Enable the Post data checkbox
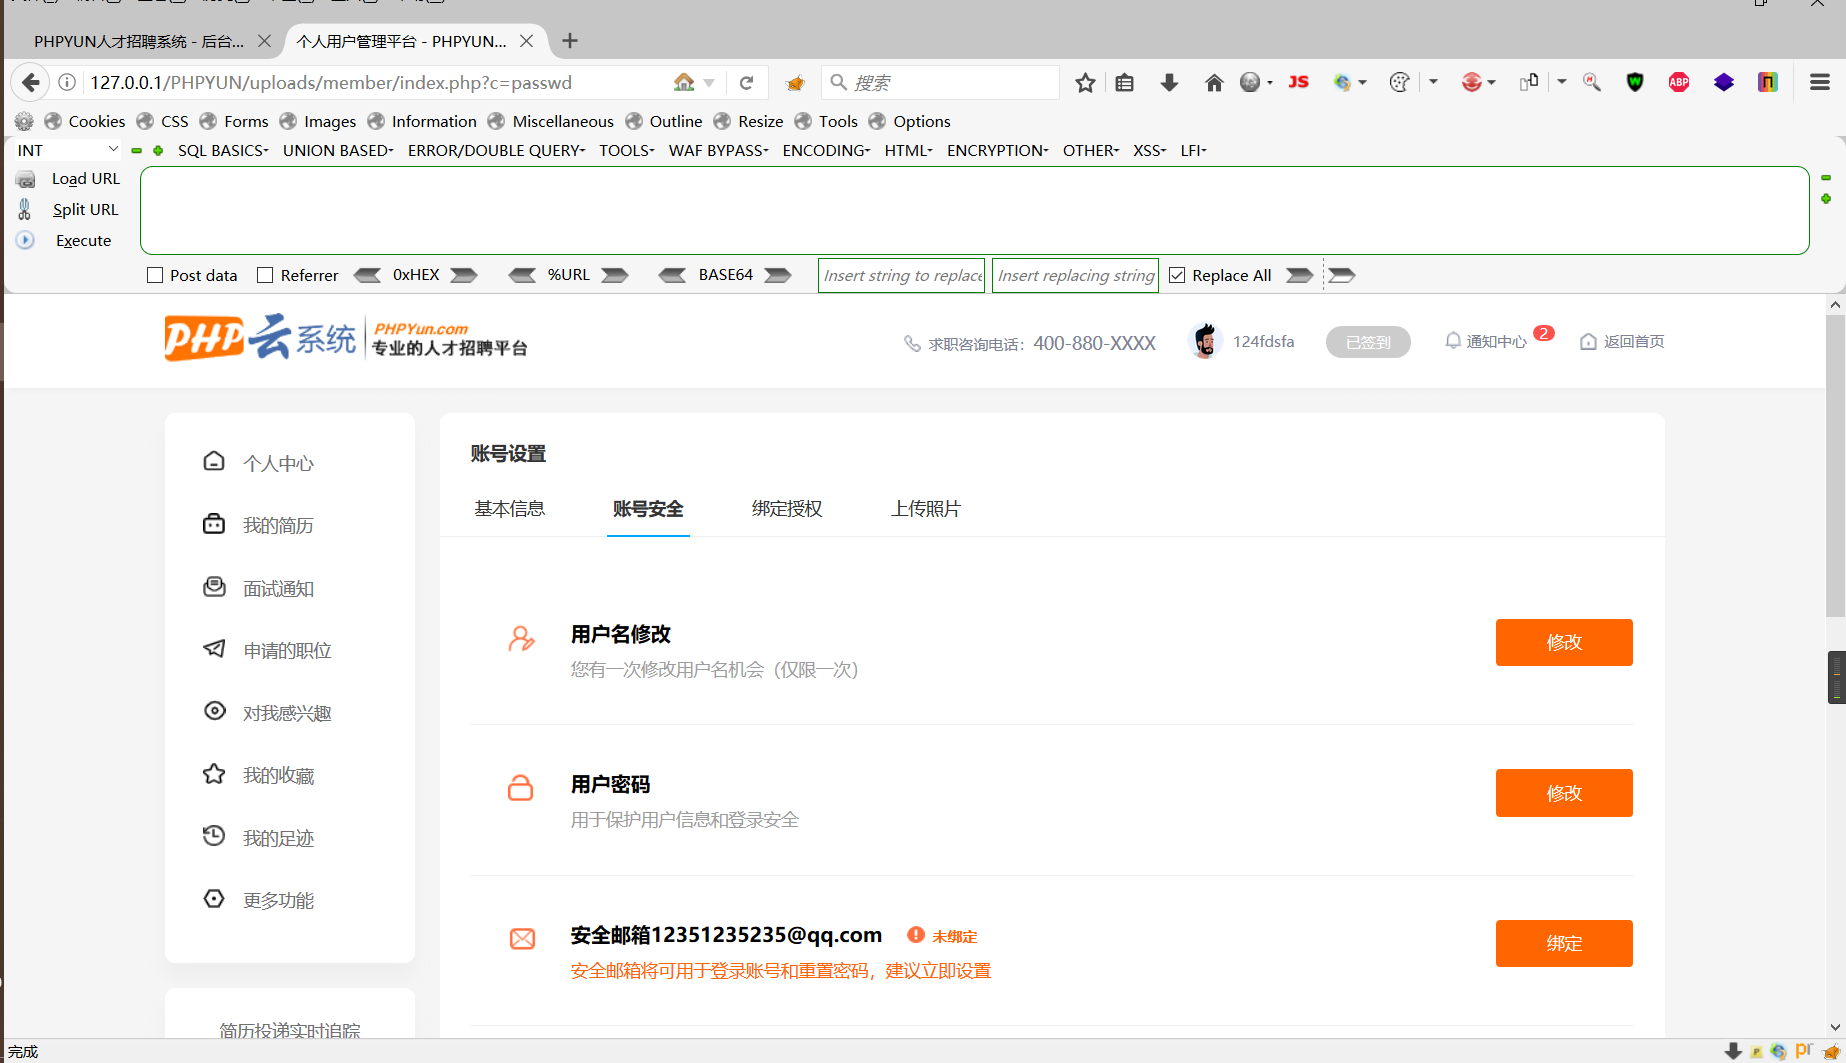The image size is (1846, 1063). tap(155, 274)
